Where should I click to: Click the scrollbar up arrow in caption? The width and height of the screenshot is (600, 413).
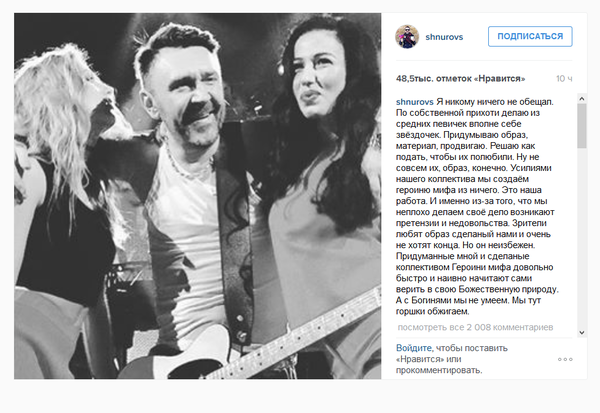point(582,99)
